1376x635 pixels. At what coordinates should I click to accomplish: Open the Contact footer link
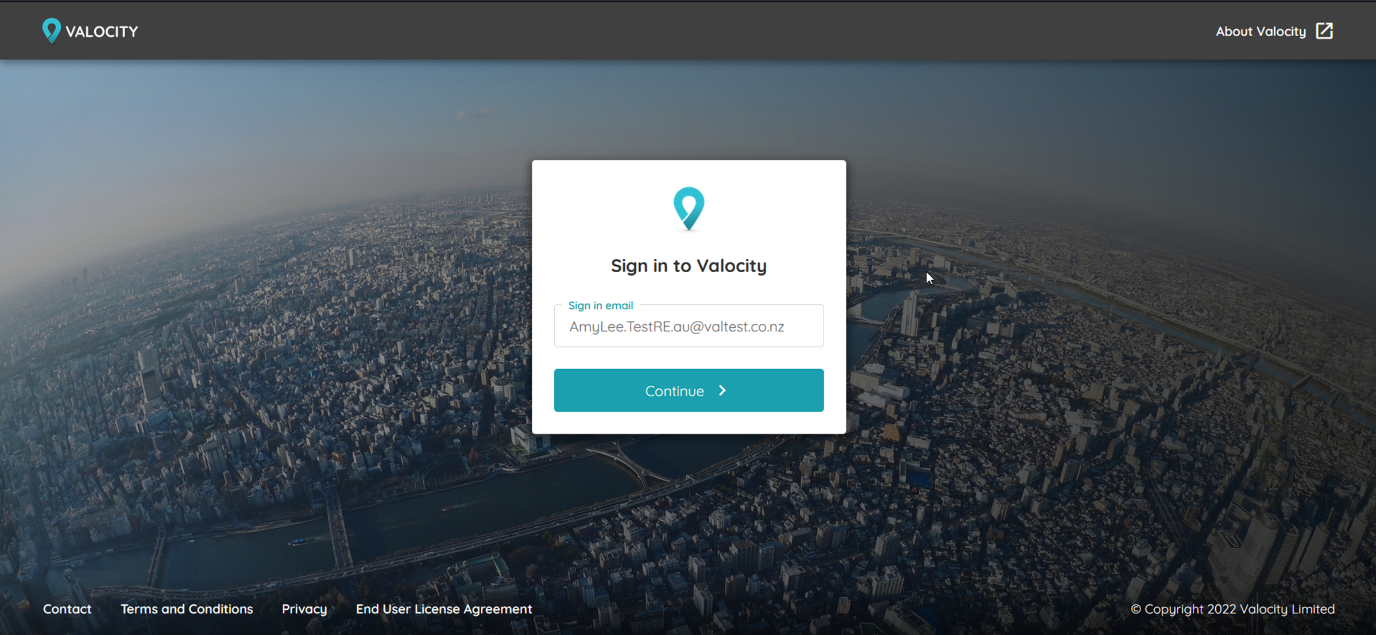coord(67,609)
